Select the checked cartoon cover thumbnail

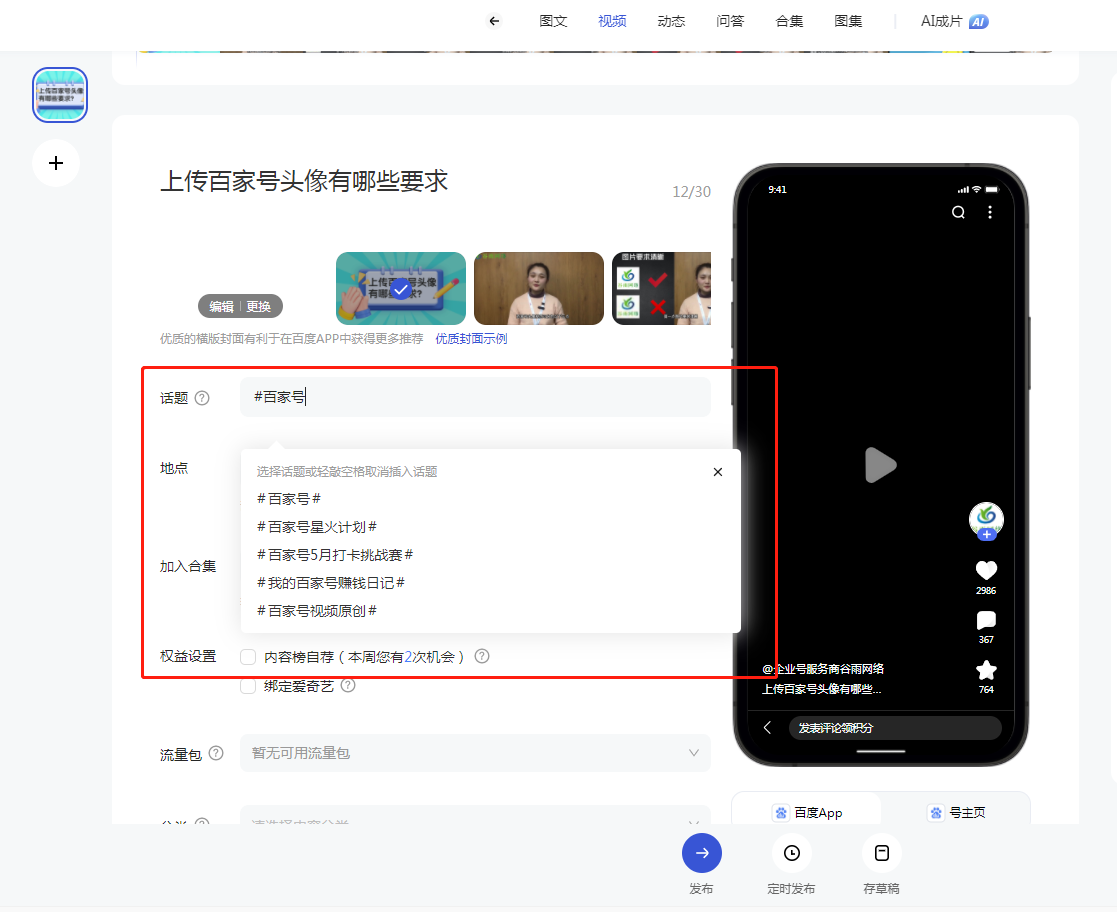[401, 289]
